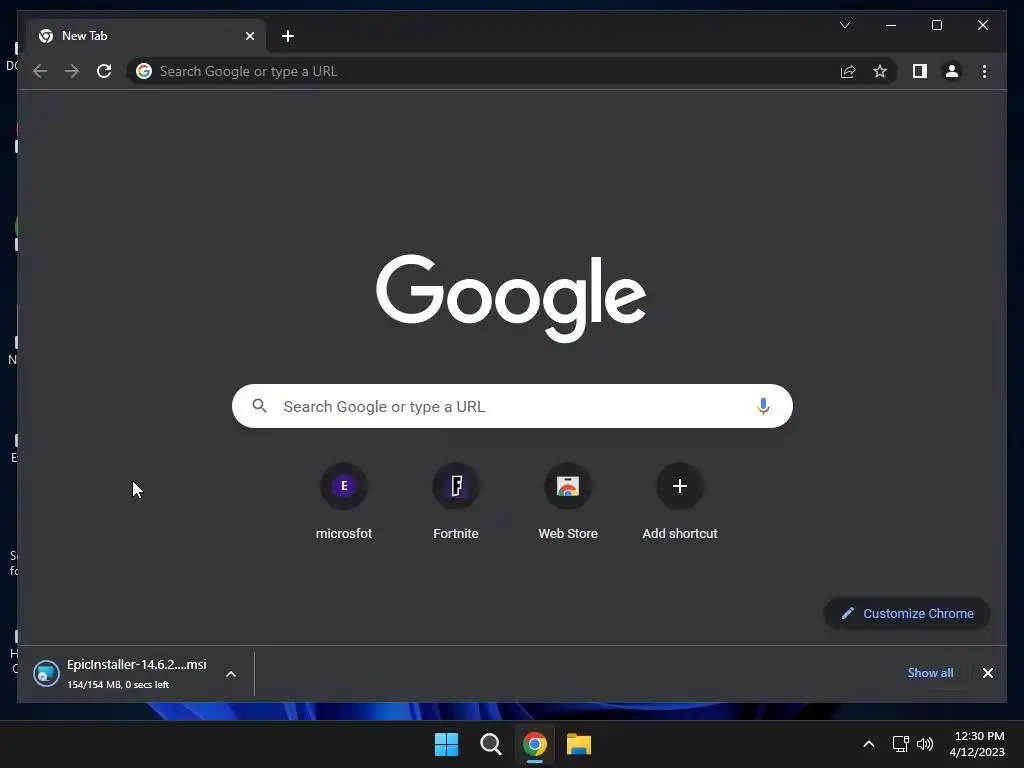Start voice search with microphone icon

coord(762,406)
